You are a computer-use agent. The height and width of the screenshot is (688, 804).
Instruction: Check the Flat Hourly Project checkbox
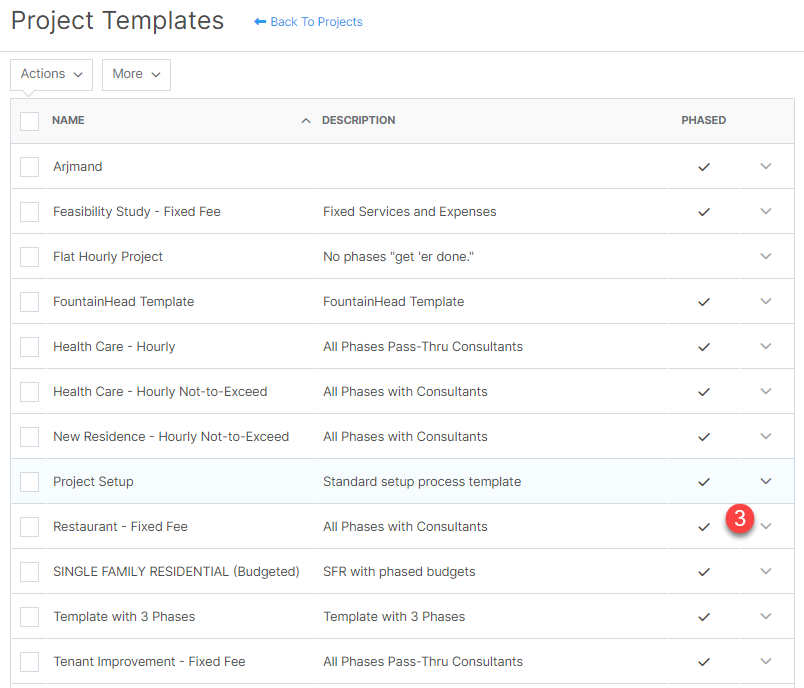(29, 257)
